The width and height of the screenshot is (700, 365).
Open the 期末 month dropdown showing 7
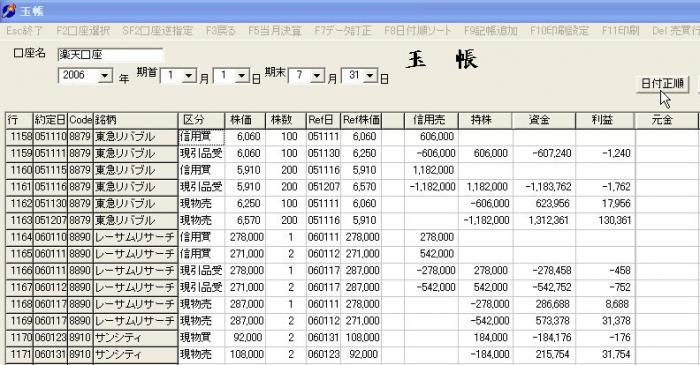coord(317,75)
